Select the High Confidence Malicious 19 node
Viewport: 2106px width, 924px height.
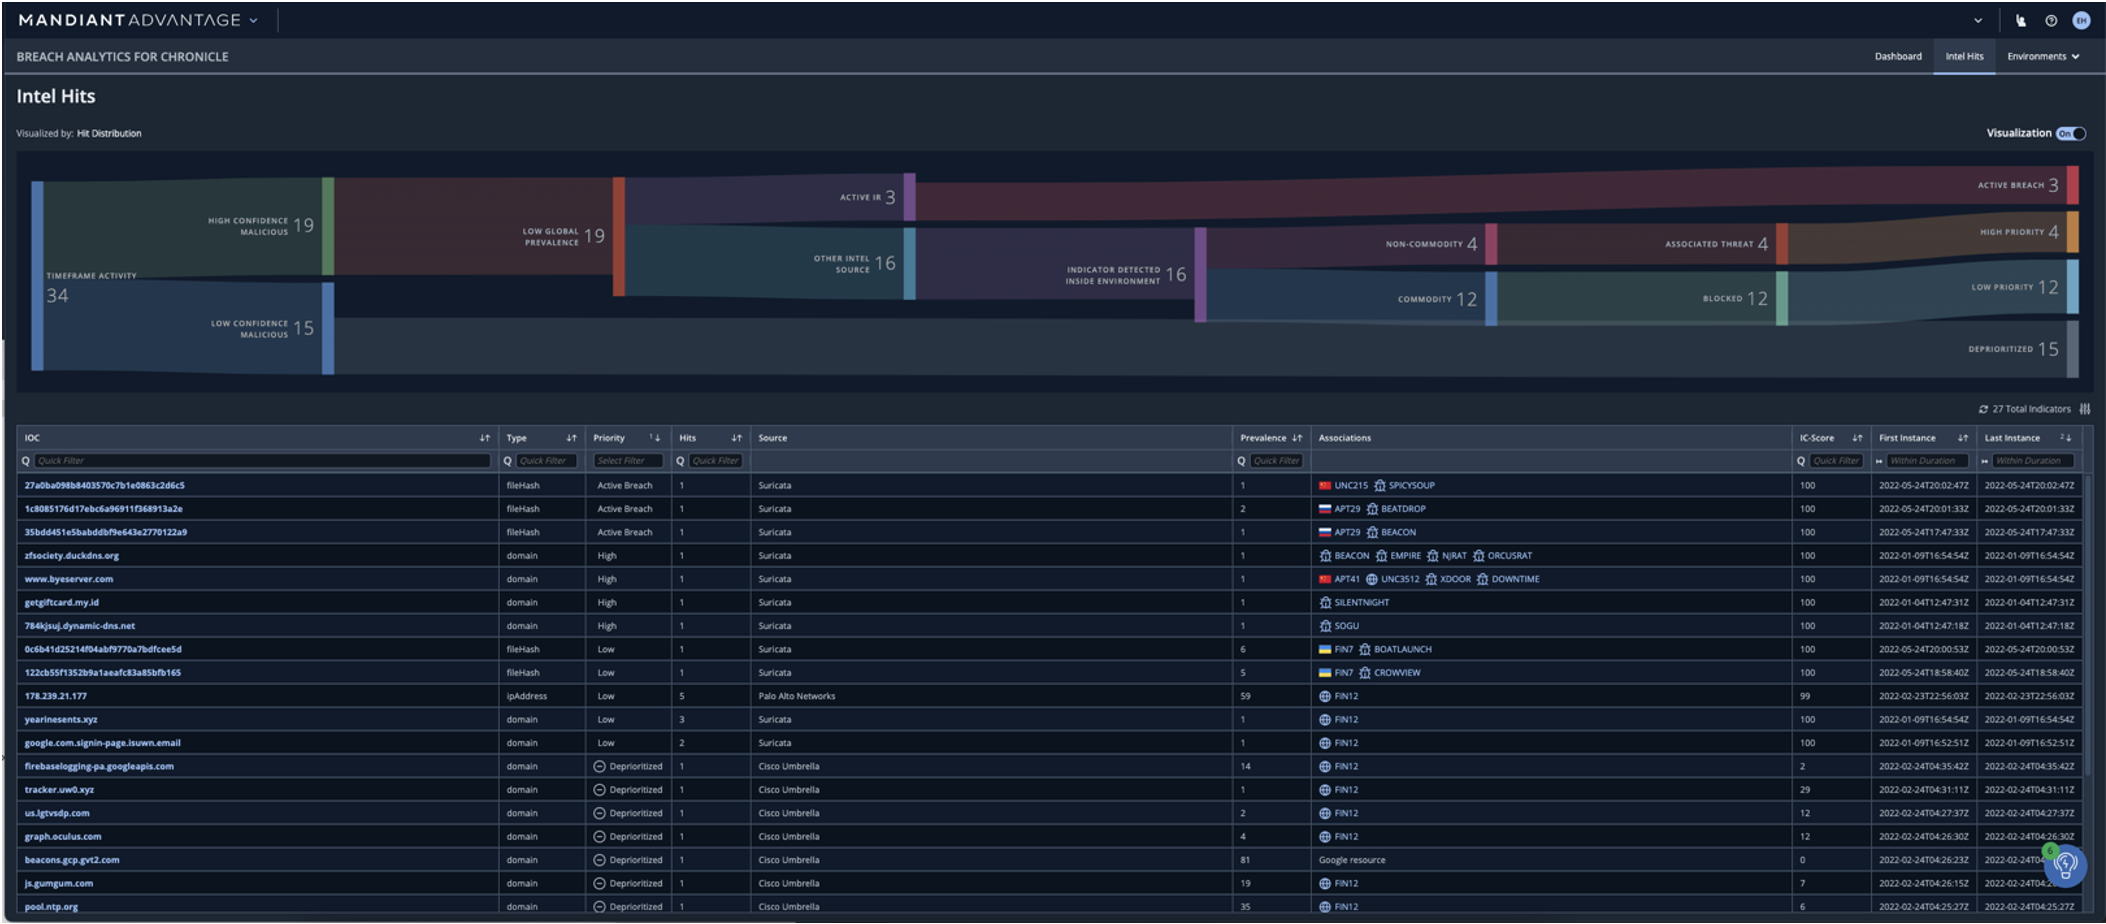click(x=328, y=226)
